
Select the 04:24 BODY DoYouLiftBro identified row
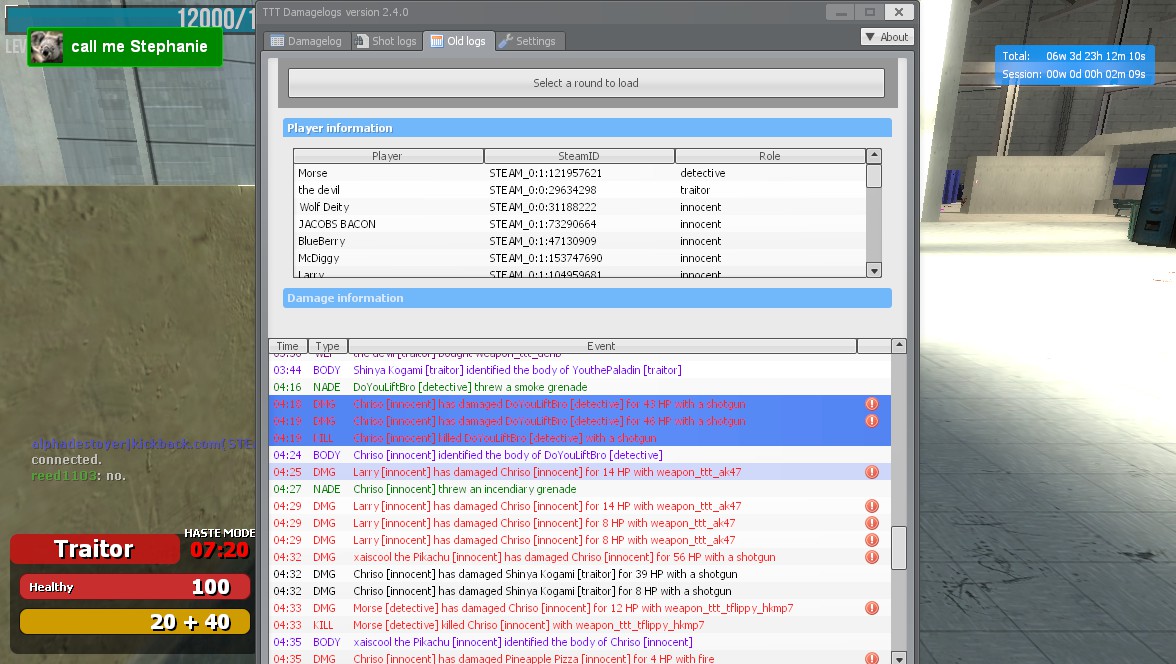click(x=580, y=455)
